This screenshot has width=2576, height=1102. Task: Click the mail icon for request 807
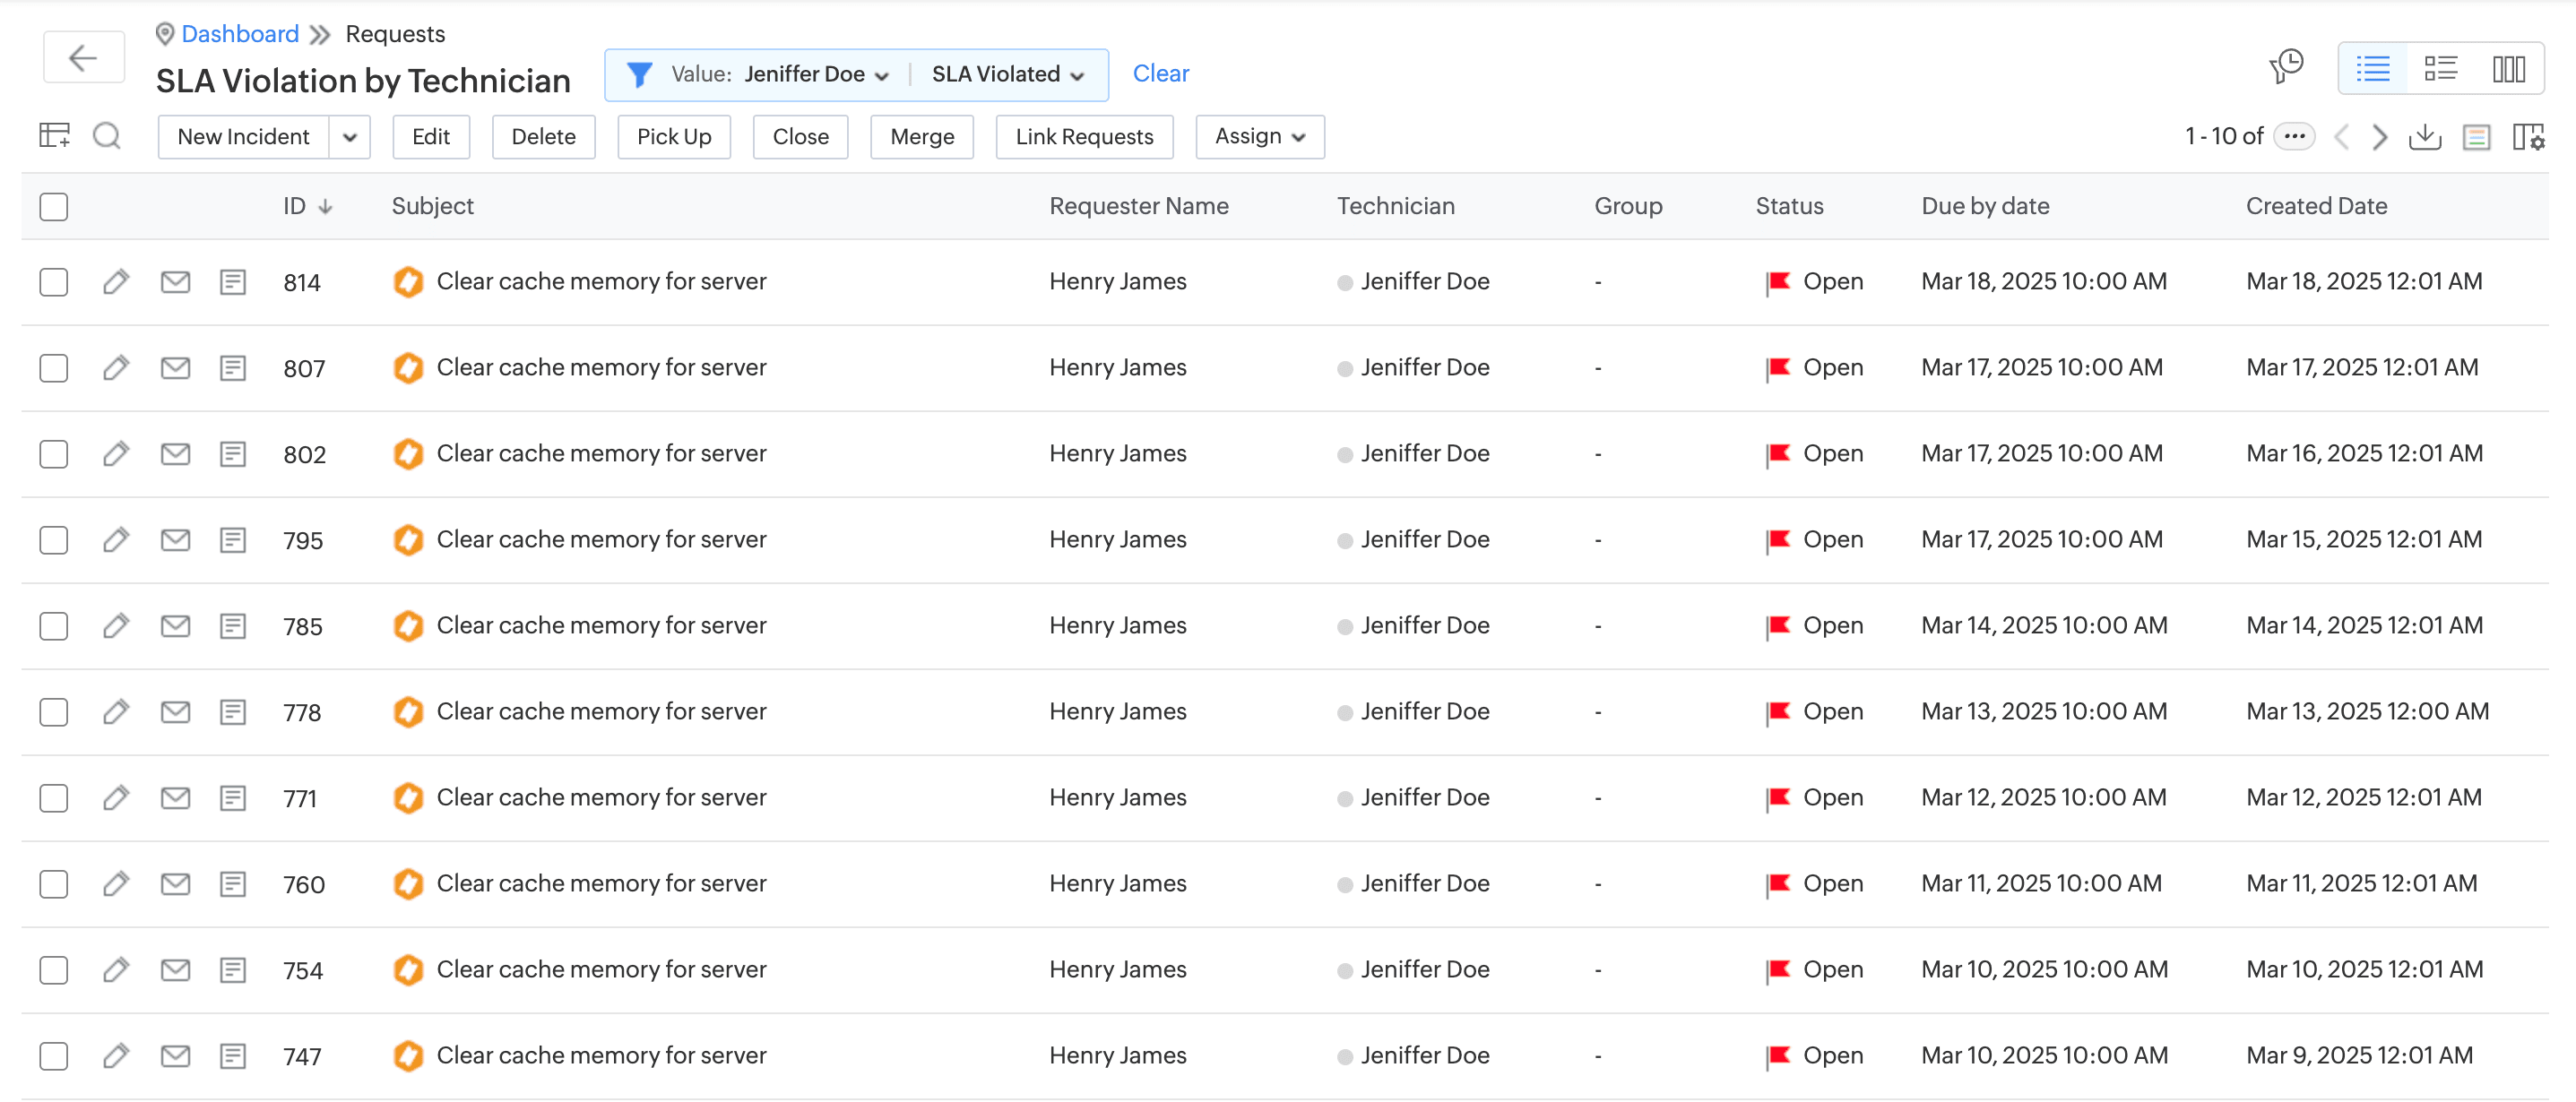tap(175, 368)
